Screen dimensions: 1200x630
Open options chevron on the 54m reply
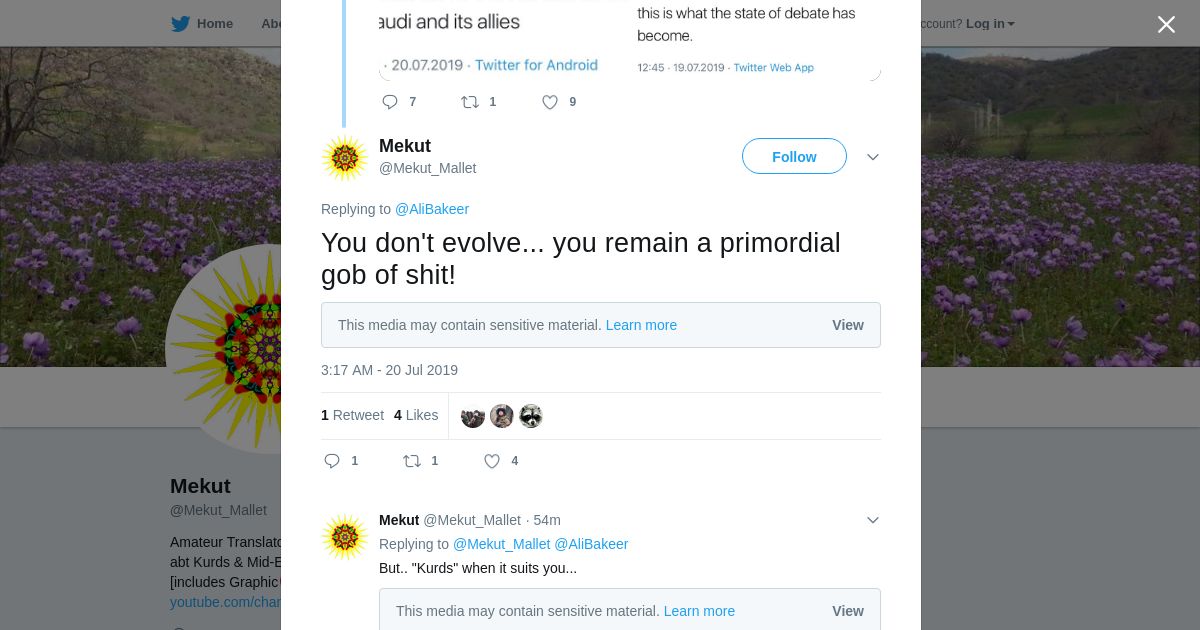point(873,520)
